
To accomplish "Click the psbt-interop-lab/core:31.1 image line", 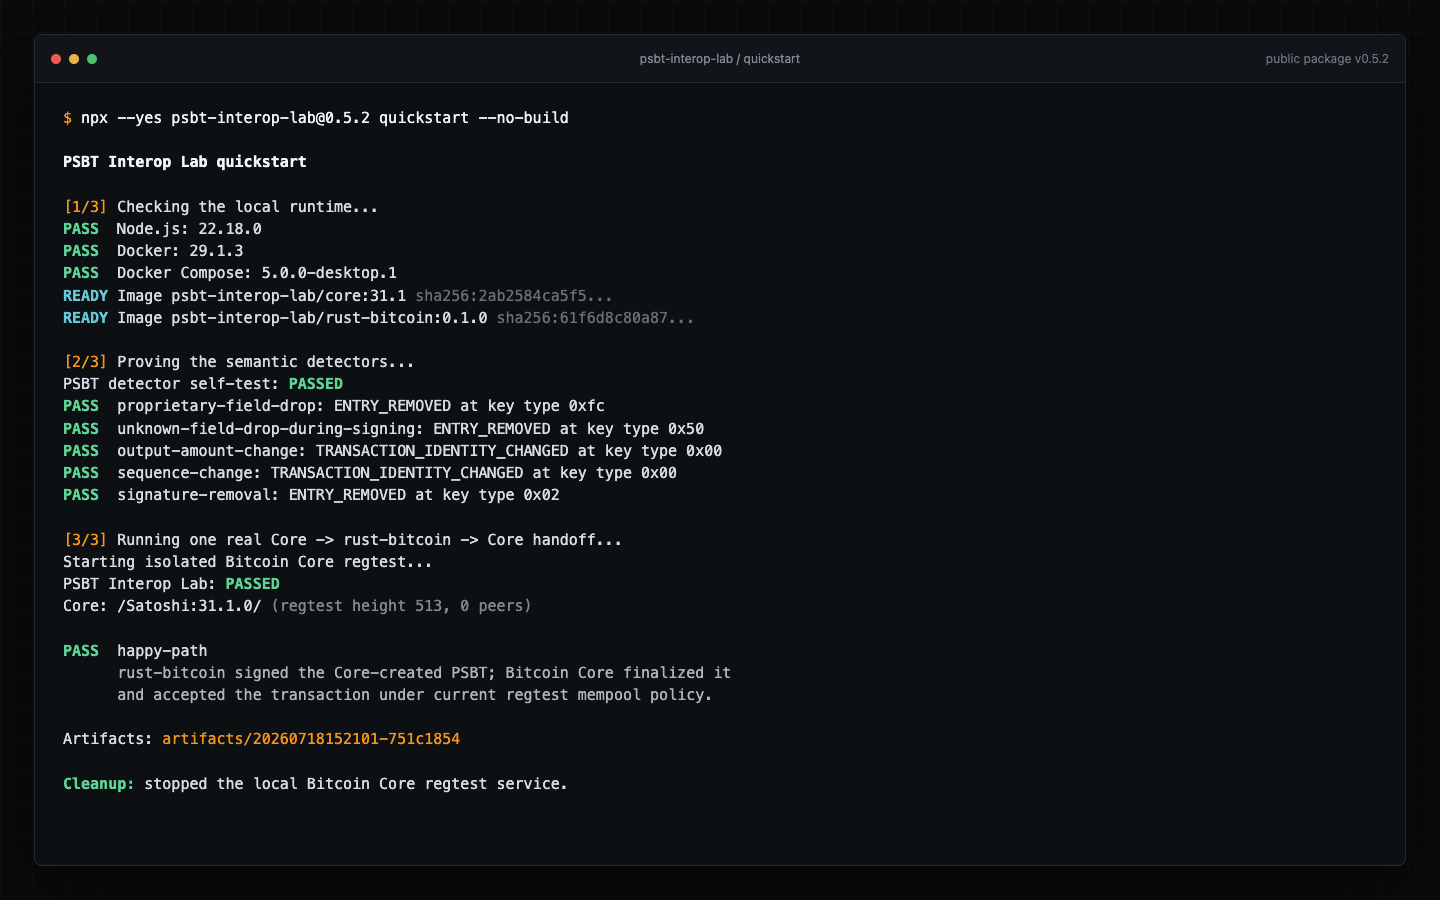I will coord(338,296).
